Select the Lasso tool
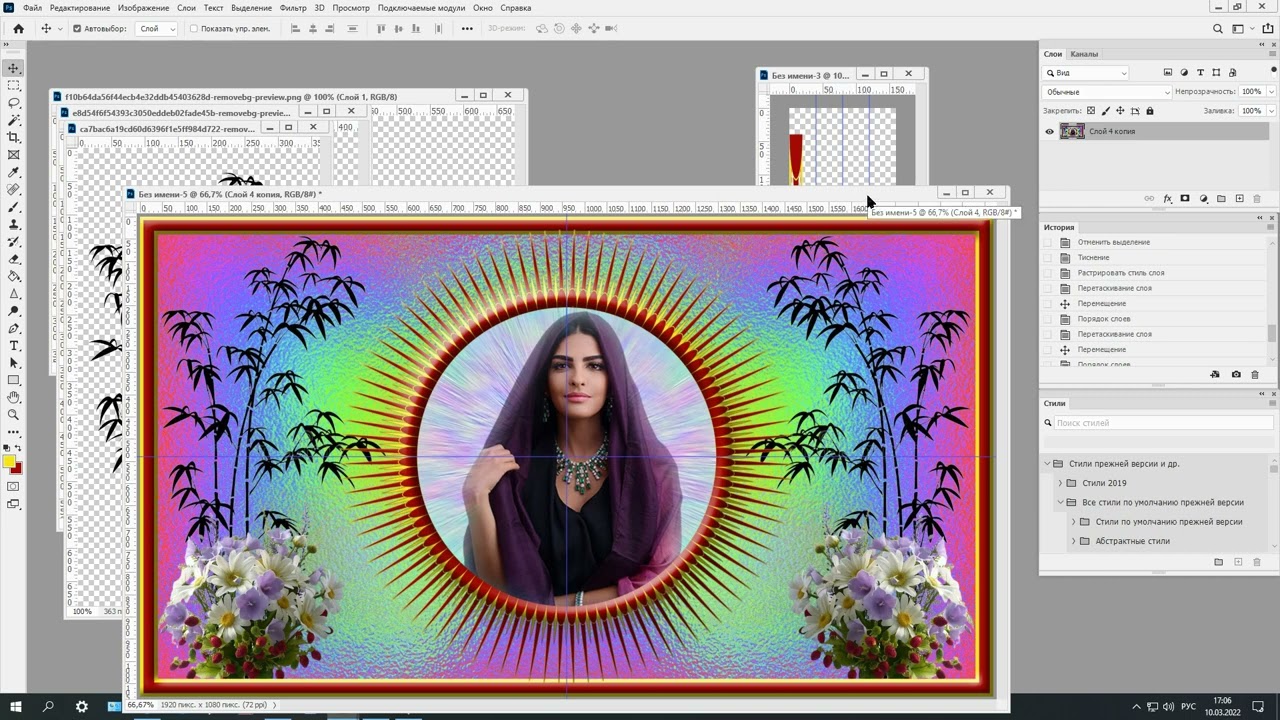Image resolution: width=1280 pixels, height=720 pixels. [13, 103]
